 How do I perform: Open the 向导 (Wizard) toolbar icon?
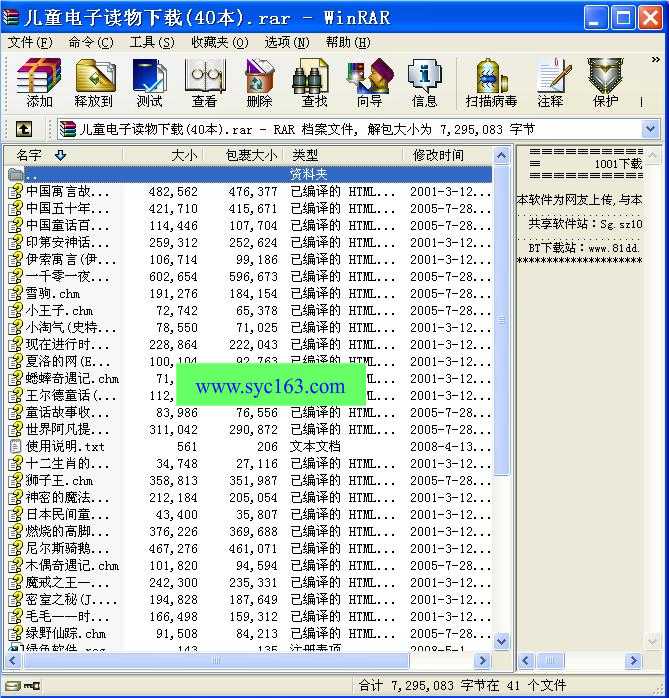pyautogui.click(x=369, y=82)
